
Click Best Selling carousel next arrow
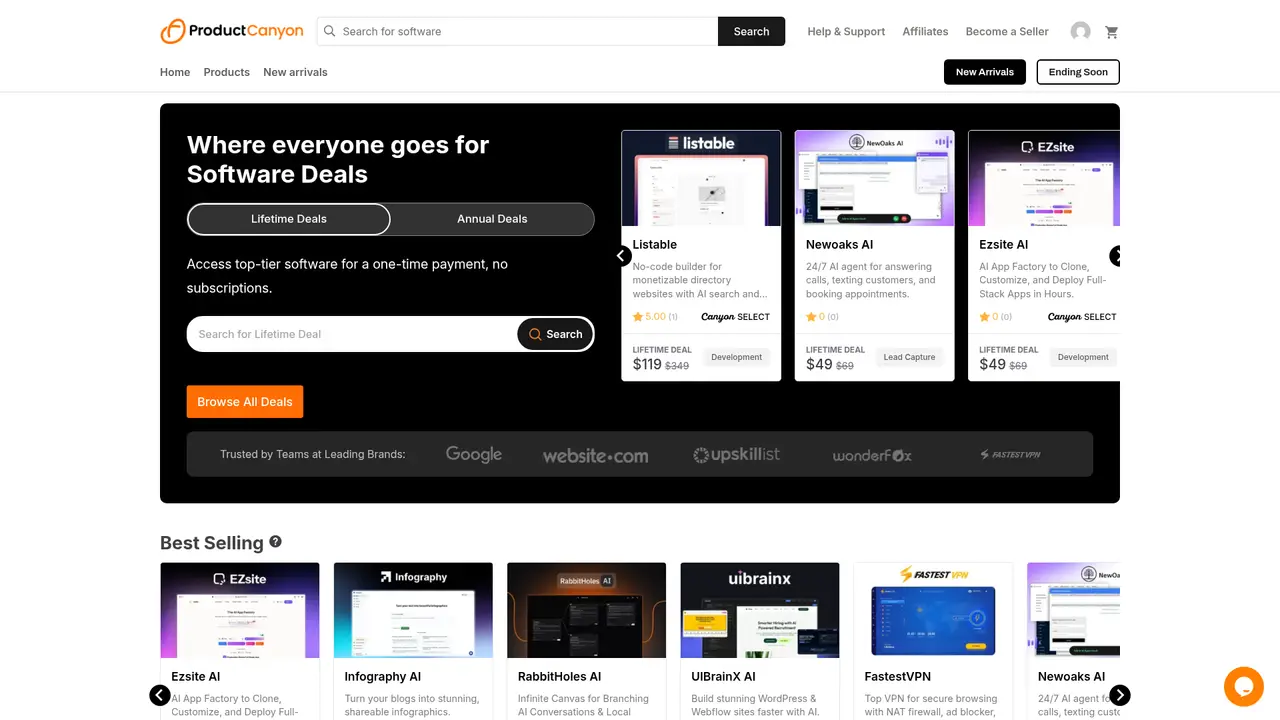coord(1120,695)
